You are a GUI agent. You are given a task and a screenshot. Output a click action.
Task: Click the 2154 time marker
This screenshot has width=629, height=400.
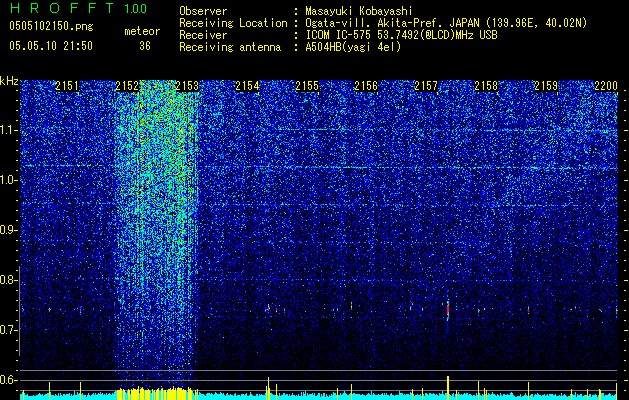coord(247,85)
